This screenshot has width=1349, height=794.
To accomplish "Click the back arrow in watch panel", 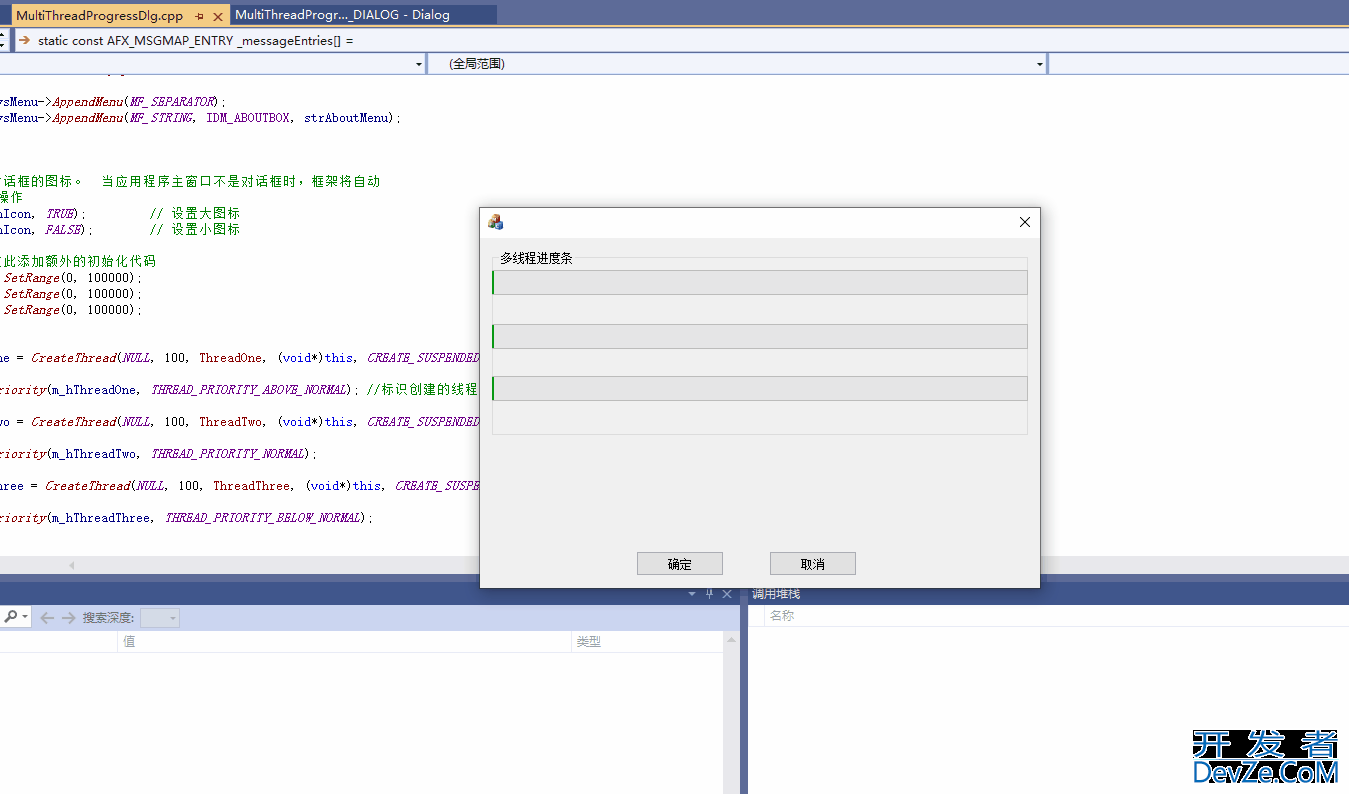I will tap(47, 618).
